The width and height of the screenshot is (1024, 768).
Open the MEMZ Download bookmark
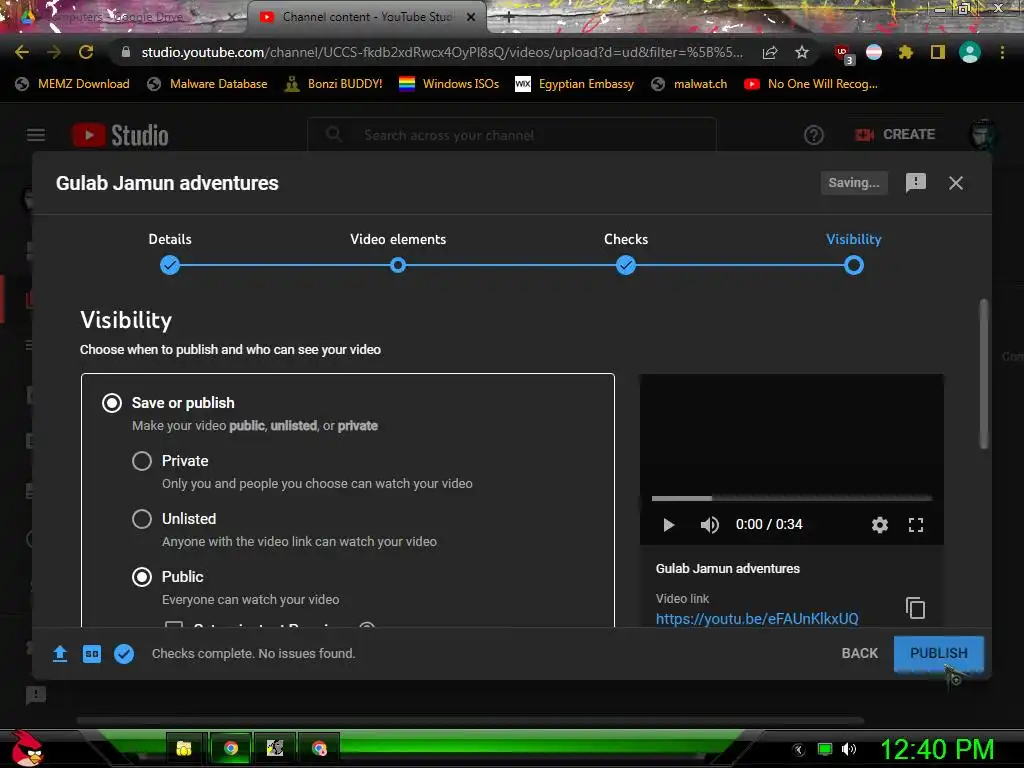[x=72, y=84]
